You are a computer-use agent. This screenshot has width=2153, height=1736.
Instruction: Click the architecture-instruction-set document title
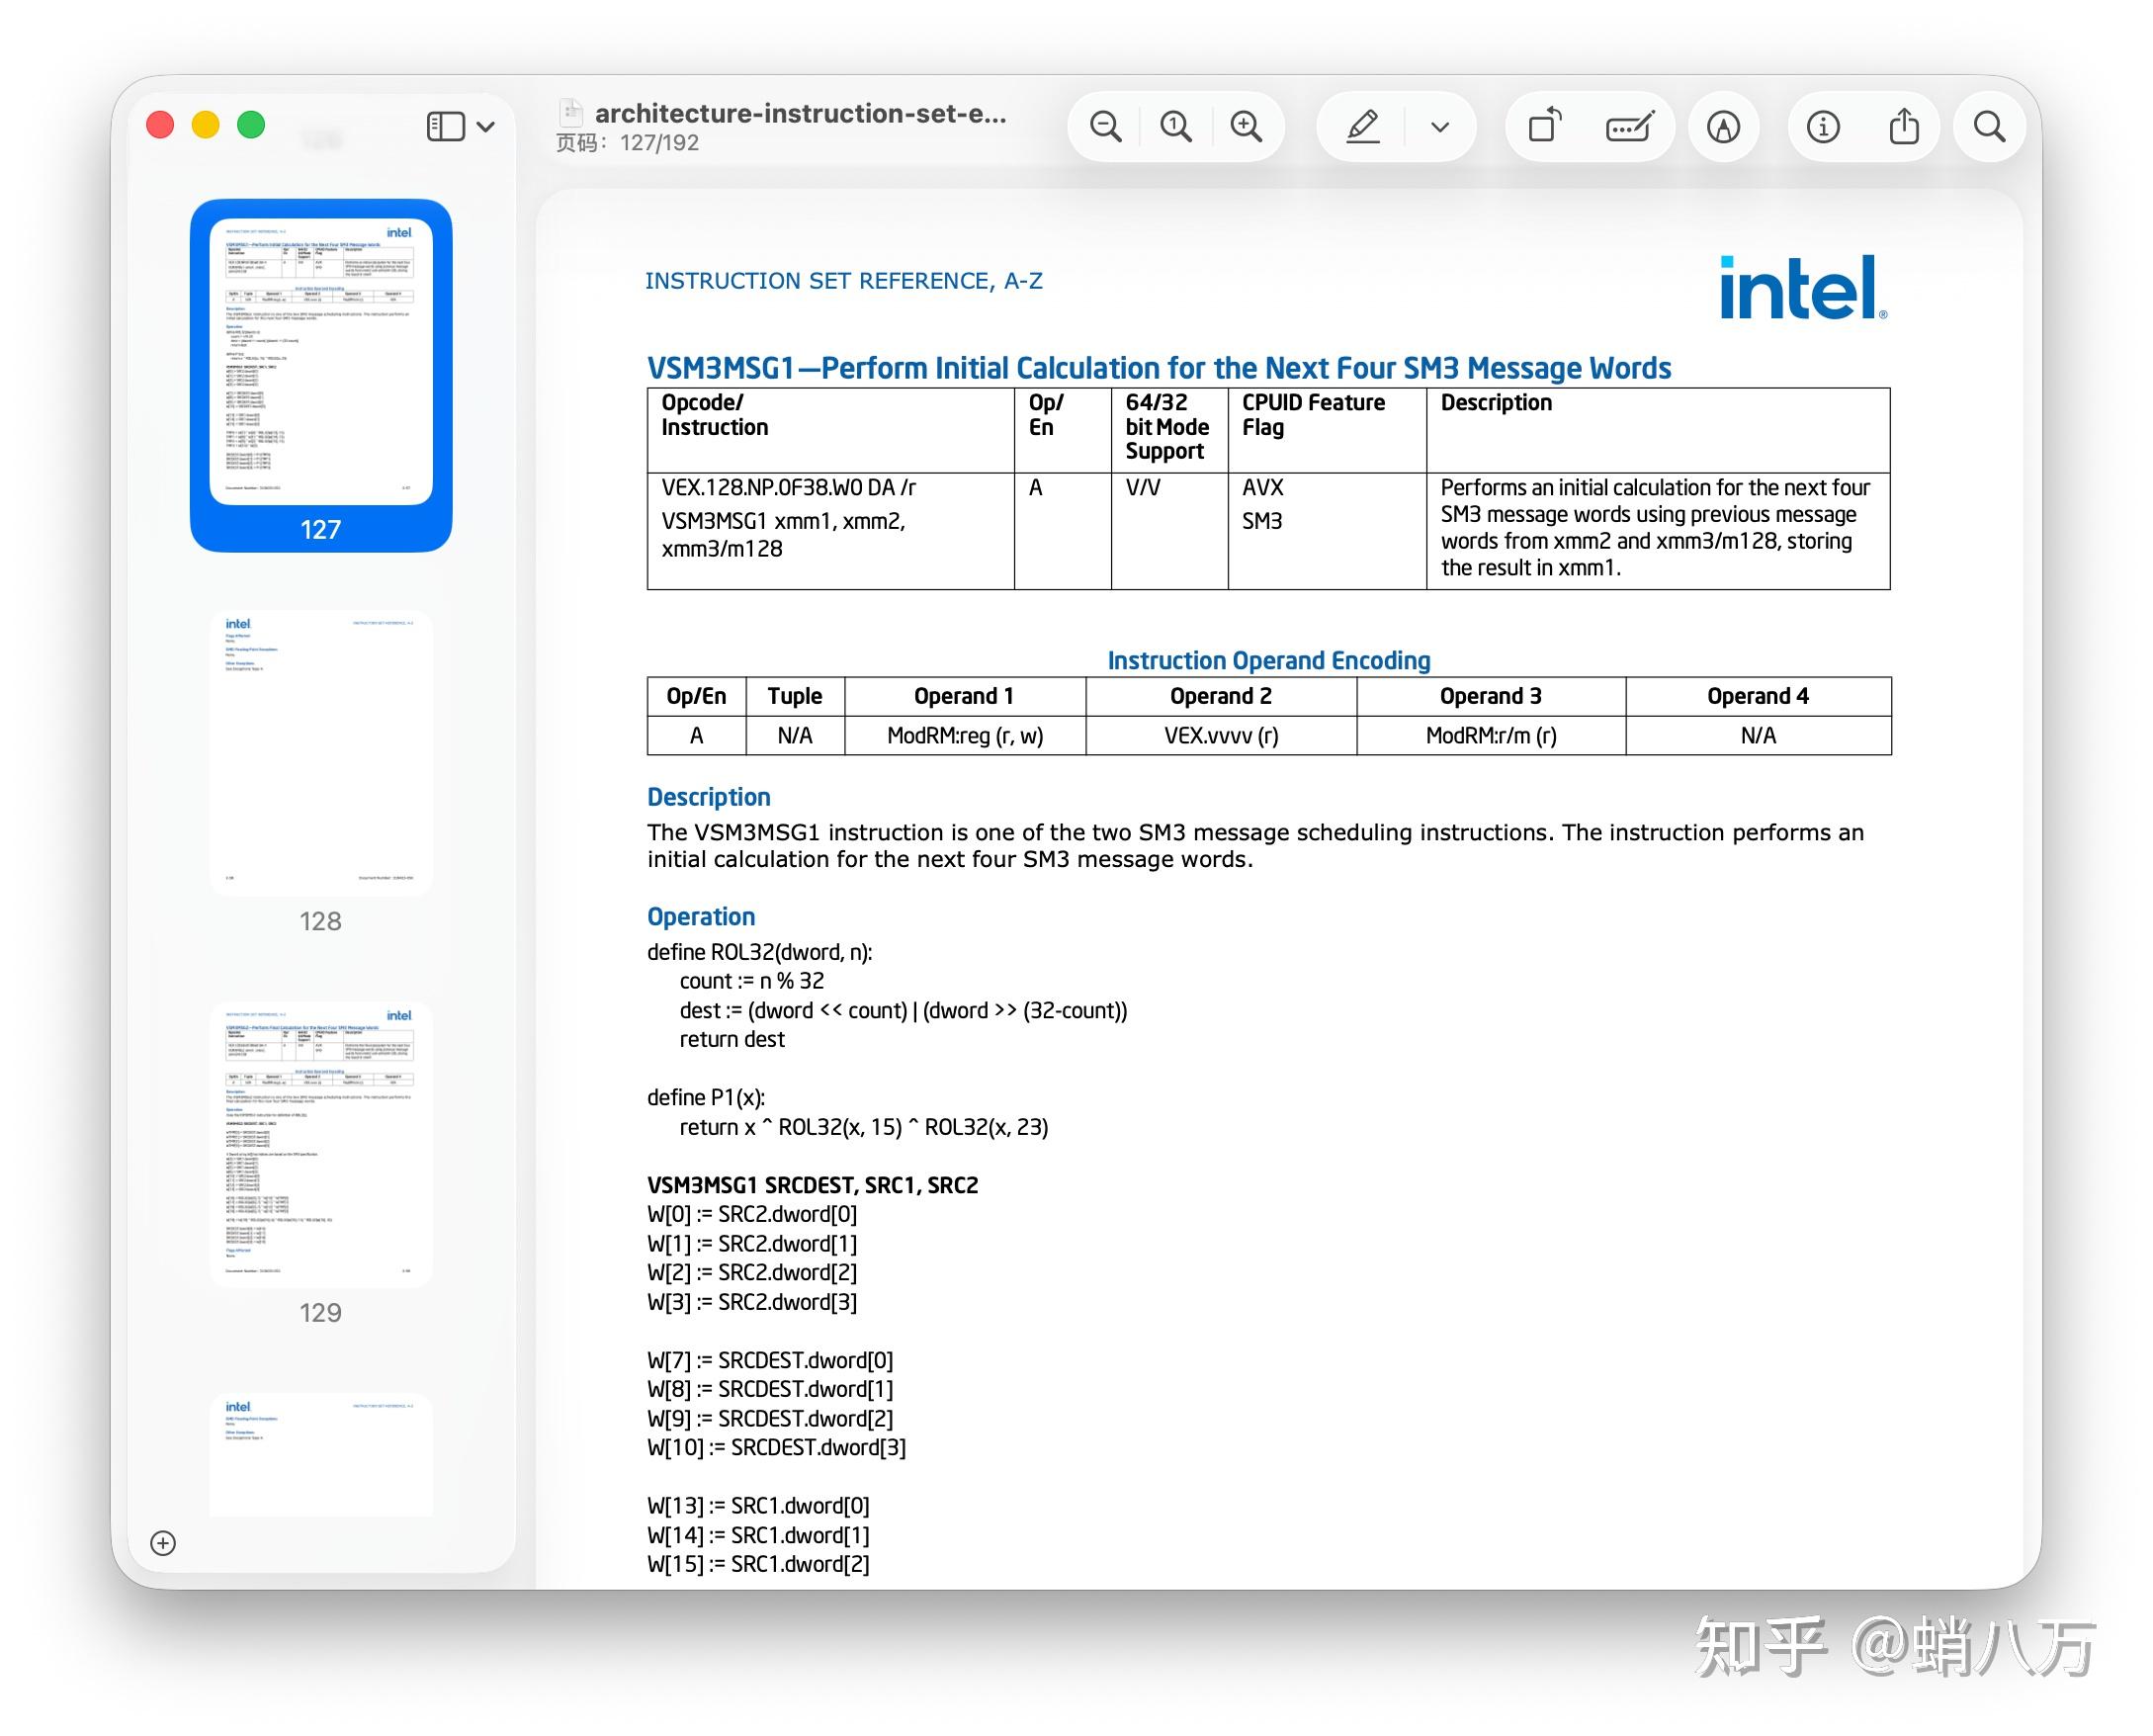[800, 114]
